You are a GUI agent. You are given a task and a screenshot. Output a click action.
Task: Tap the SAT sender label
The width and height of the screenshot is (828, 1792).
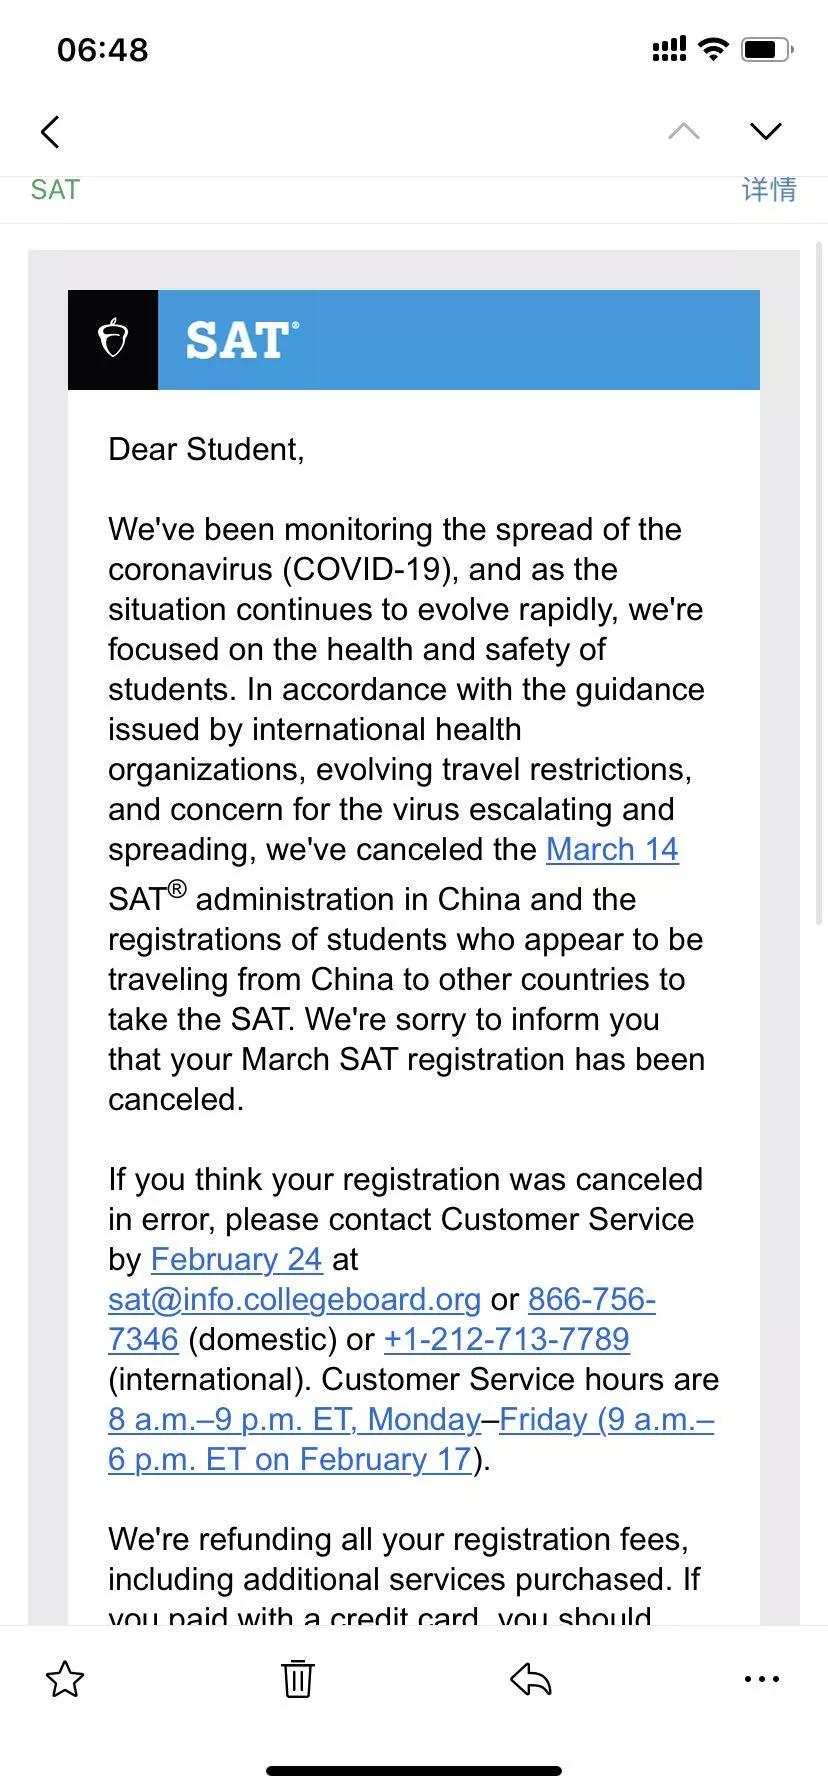coord(55,189)
